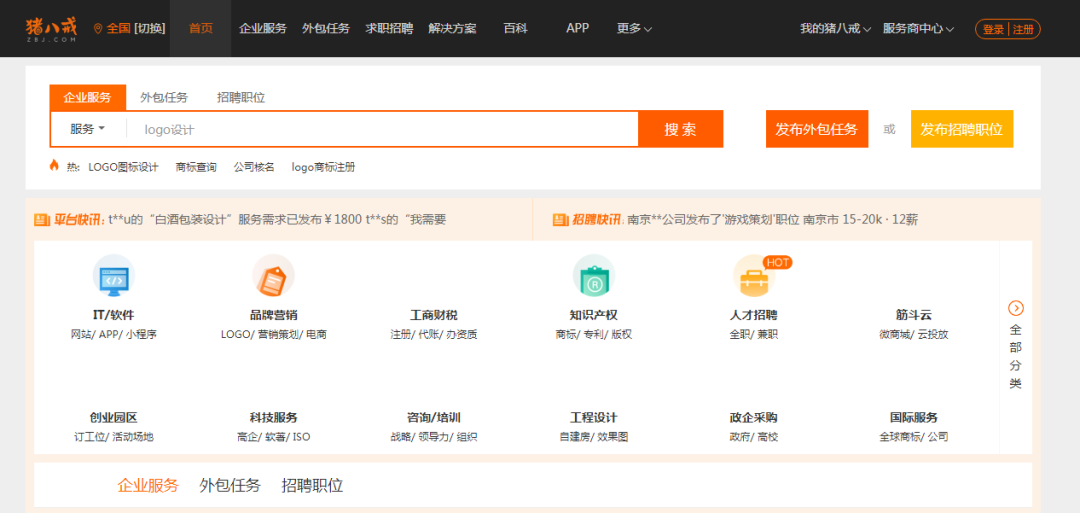Click the 招聘快讯 news icon
The image size is (1080, 513).
click(560, 220)
